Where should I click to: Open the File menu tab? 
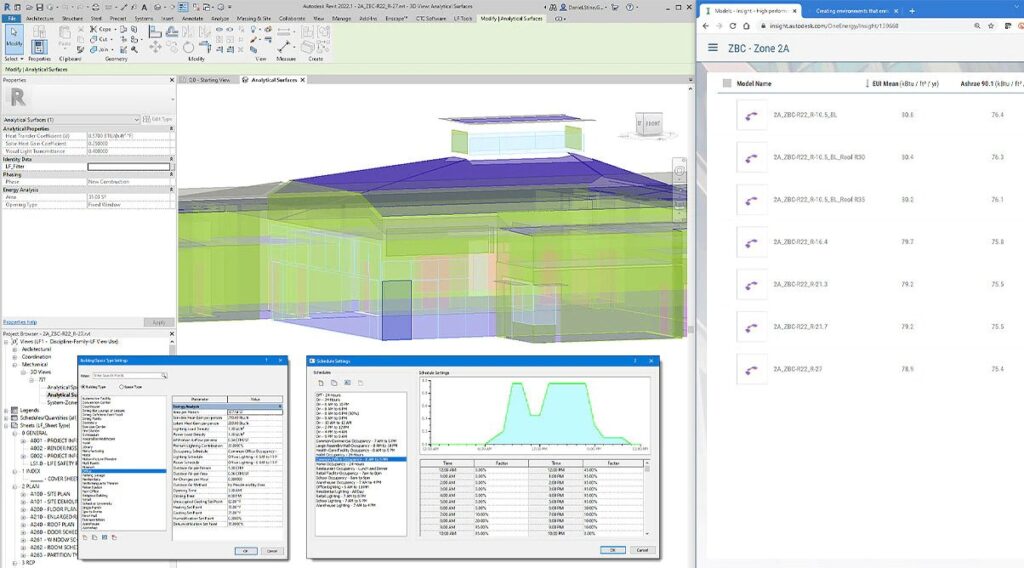point(12,18)
